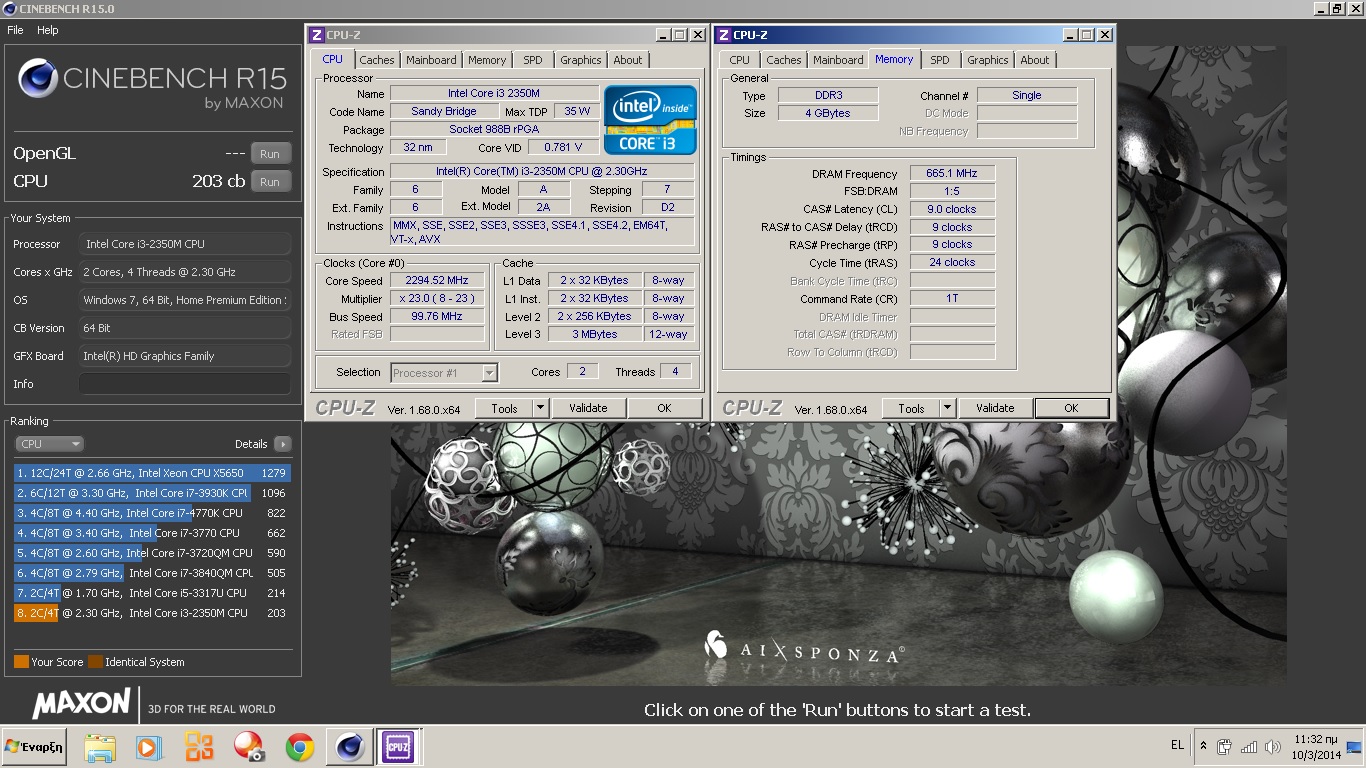
Task: Open the CPU ranking type dropdown
Action: pyautogui.click(x=50, y=444)
